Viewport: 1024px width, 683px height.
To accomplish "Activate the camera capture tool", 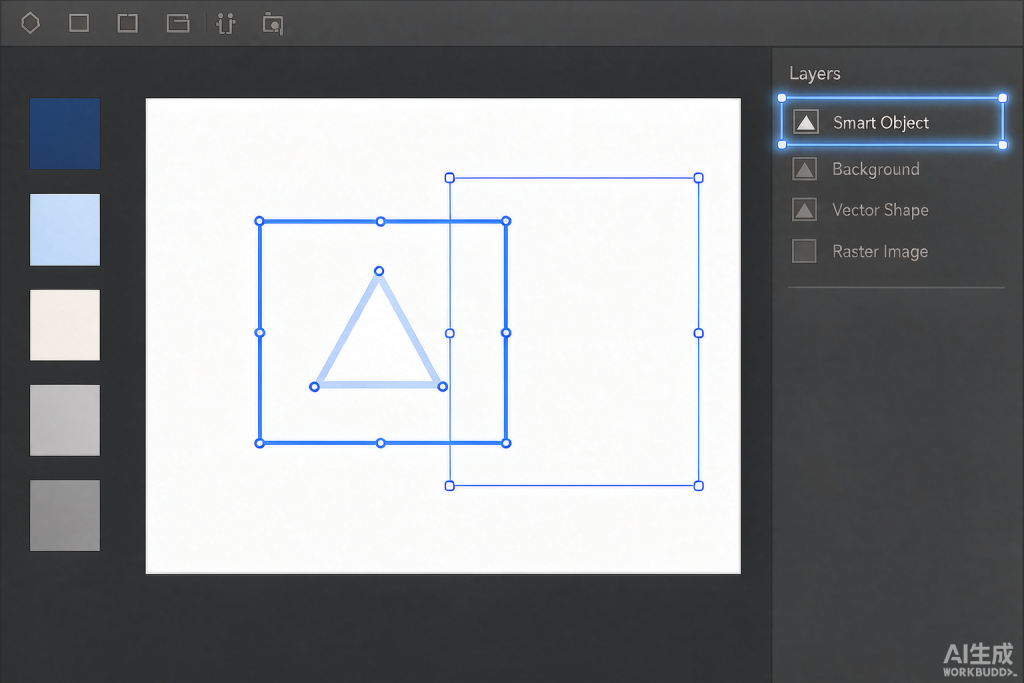I will [x=273, y=24].
